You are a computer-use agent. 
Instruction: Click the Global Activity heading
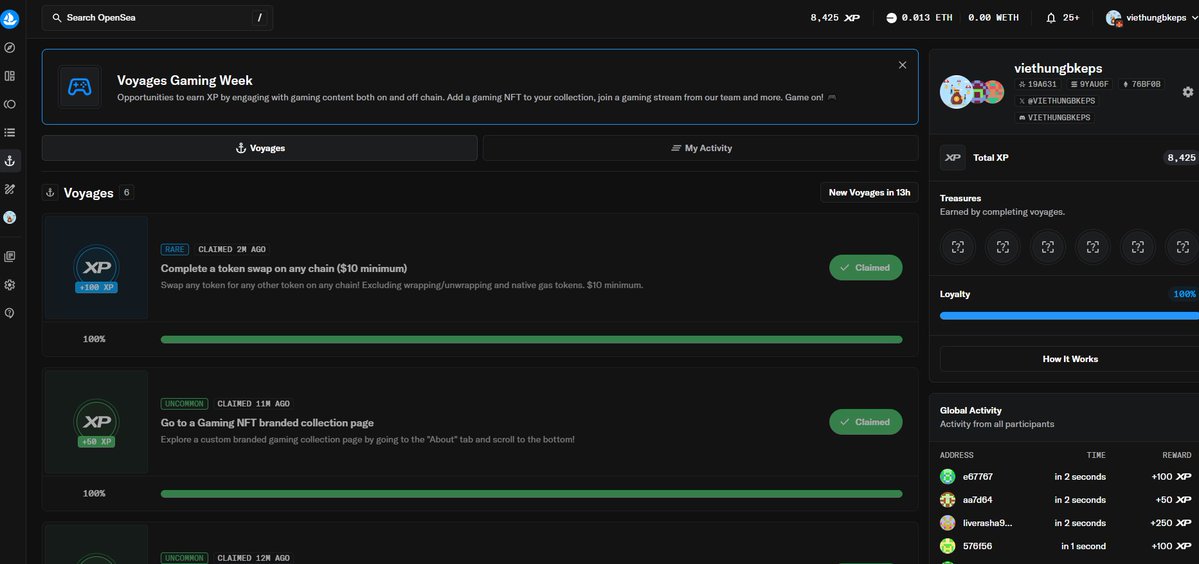pos(970,410)
